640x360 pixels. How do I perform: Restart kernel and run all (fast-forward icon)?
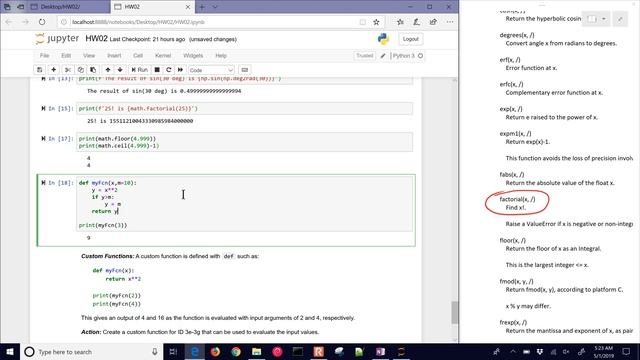180,70
